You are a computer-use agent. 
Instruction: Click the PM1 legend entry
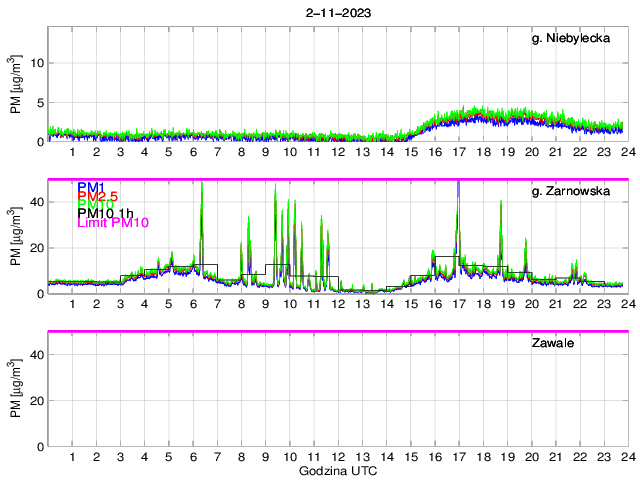(x=89, y=187)
